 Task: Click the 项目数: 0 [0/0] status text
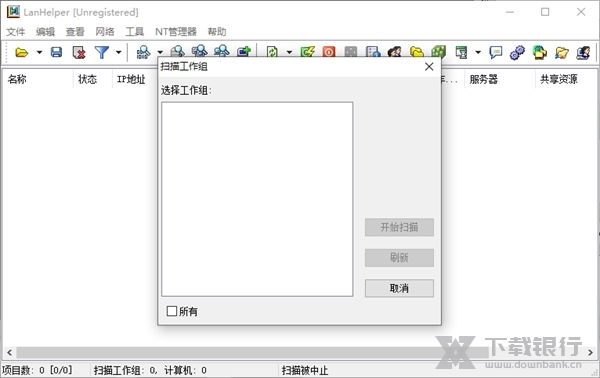tap(37, 370)
